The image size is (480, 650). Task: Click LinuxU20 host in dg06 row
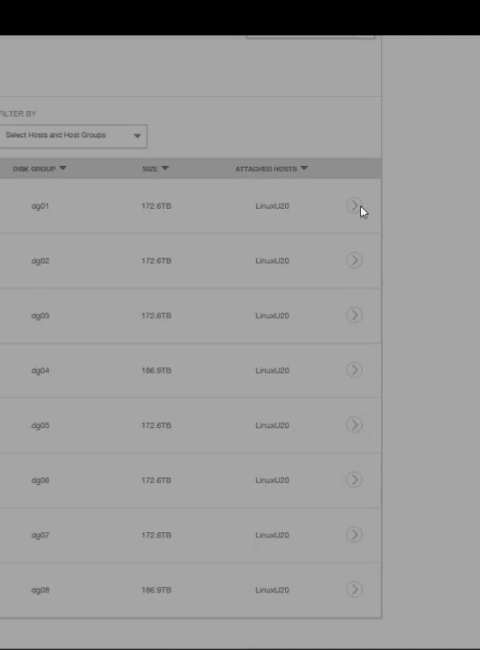click(x=272, y=480)
